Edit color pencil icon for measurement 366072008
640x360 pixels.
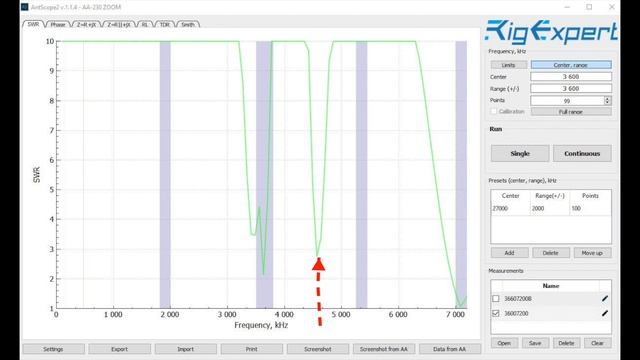point(605,299)
